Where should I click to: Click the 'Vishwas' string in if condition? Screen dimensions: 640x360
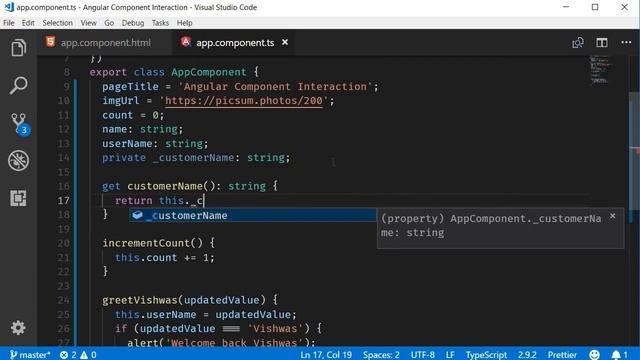(275, 329)
